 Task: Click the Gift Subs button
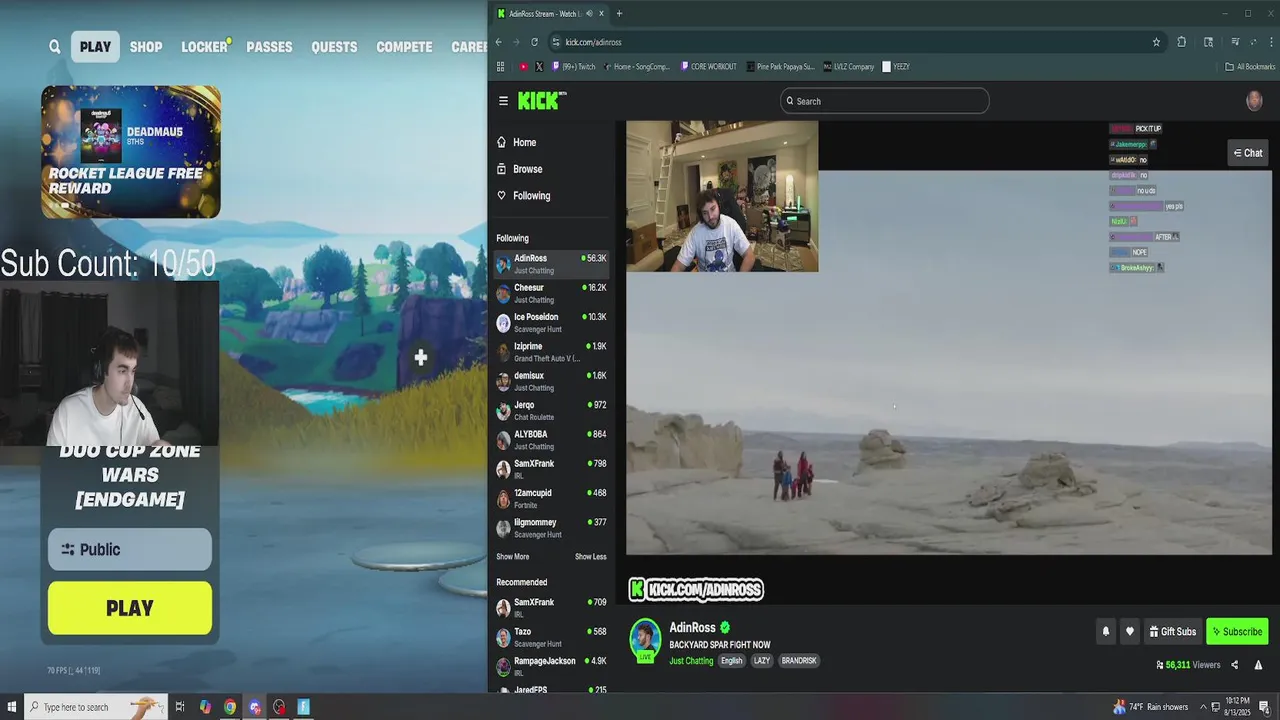point(1173,631)
